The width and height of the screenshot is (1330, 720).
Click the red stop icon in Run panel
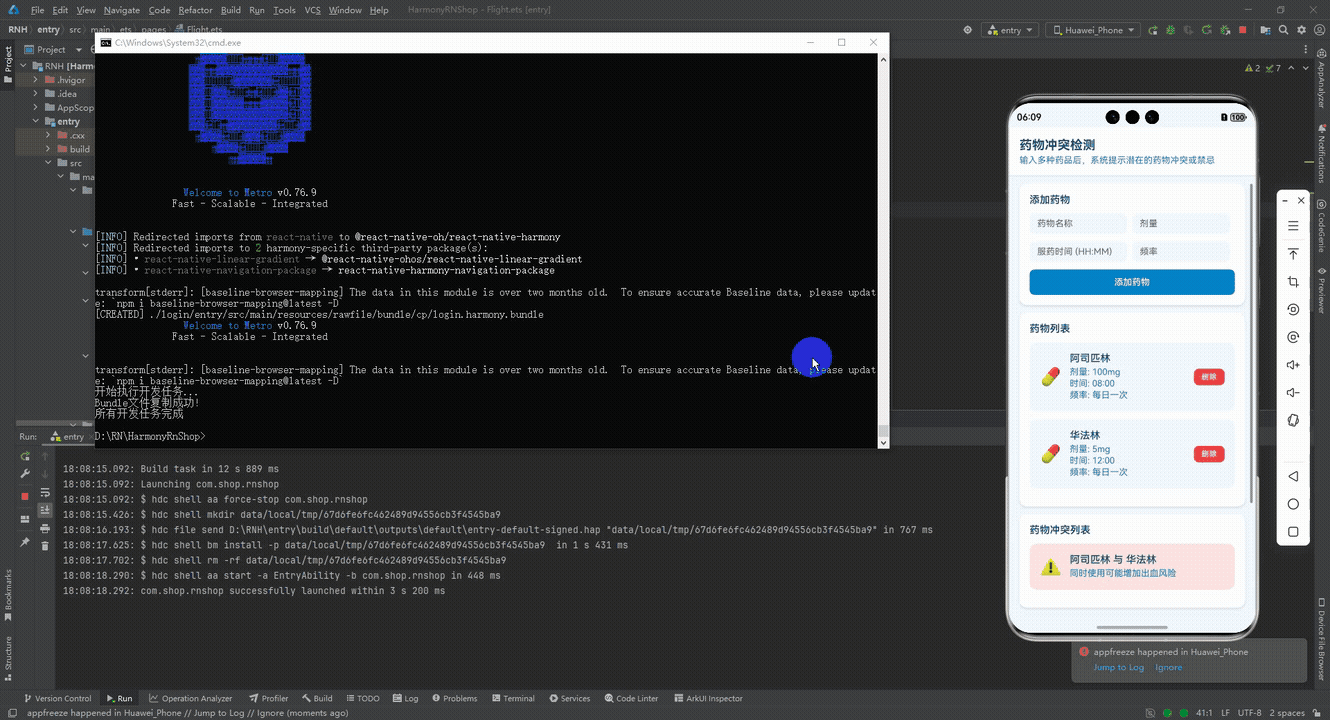(x=25, y=496)
